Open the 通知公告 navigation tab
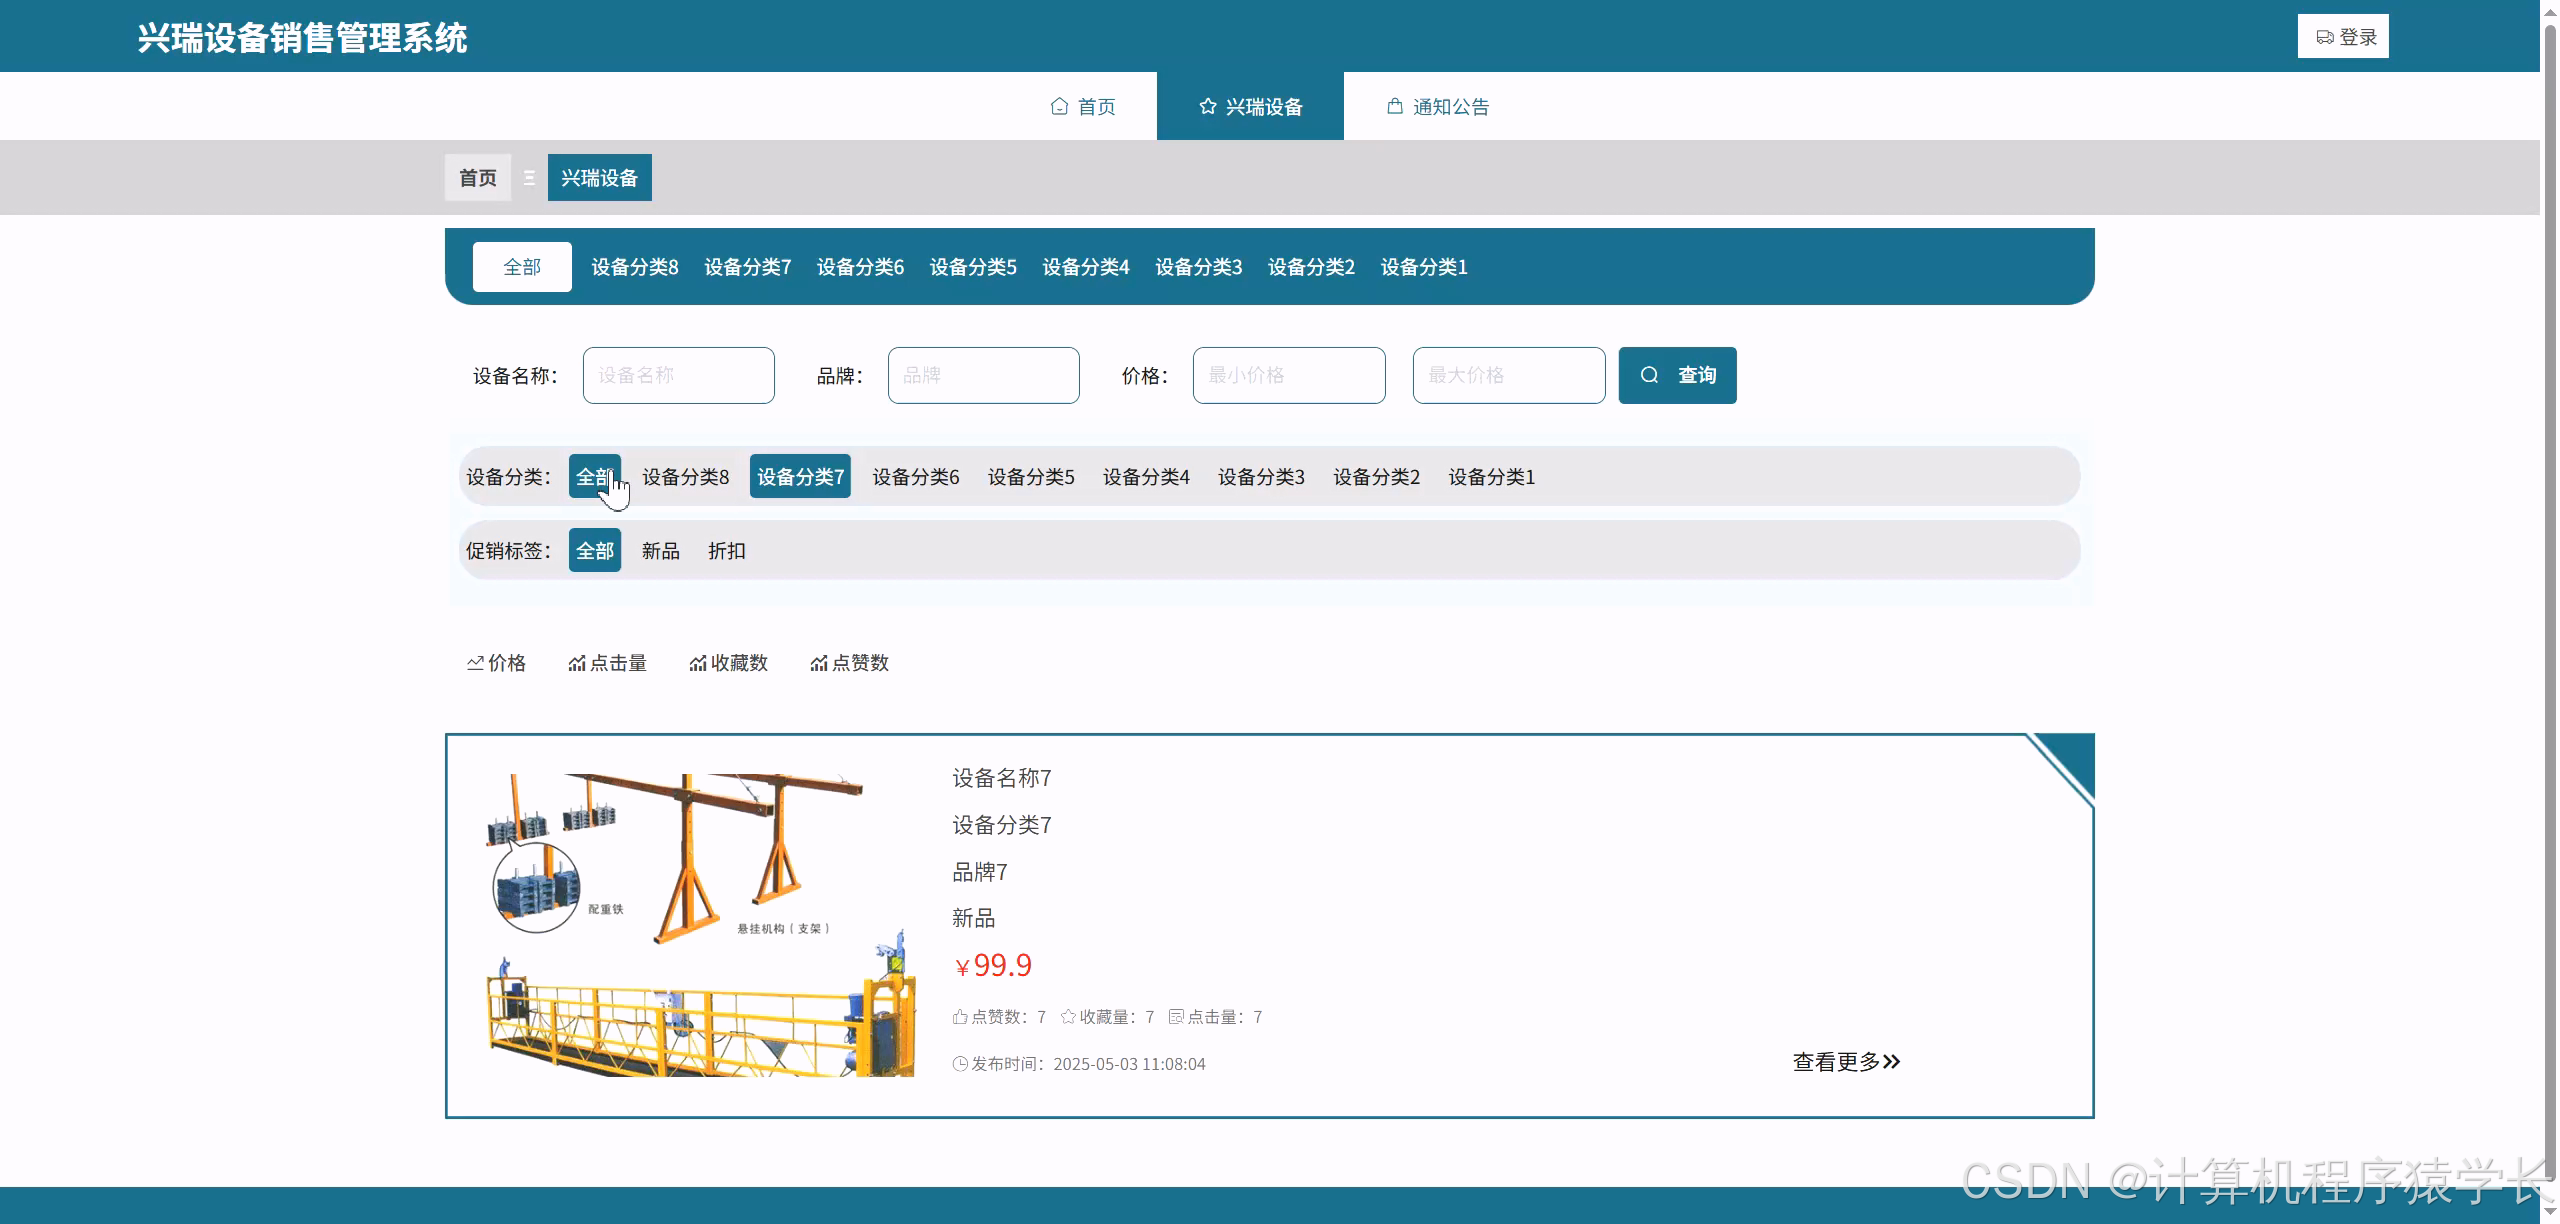This screenshot has width=2560, height=1224. click(x=1438, y=106)
